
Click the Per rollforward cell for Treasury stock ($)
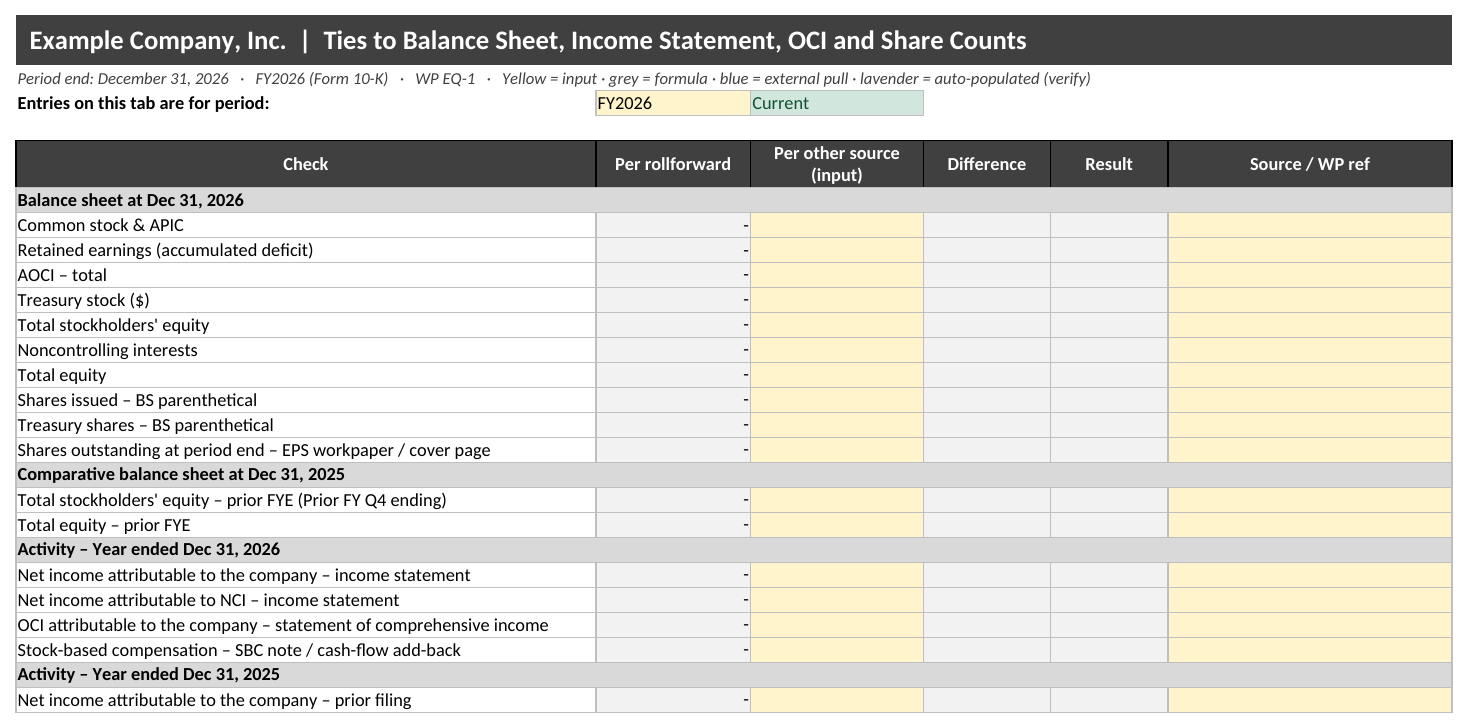673,300
